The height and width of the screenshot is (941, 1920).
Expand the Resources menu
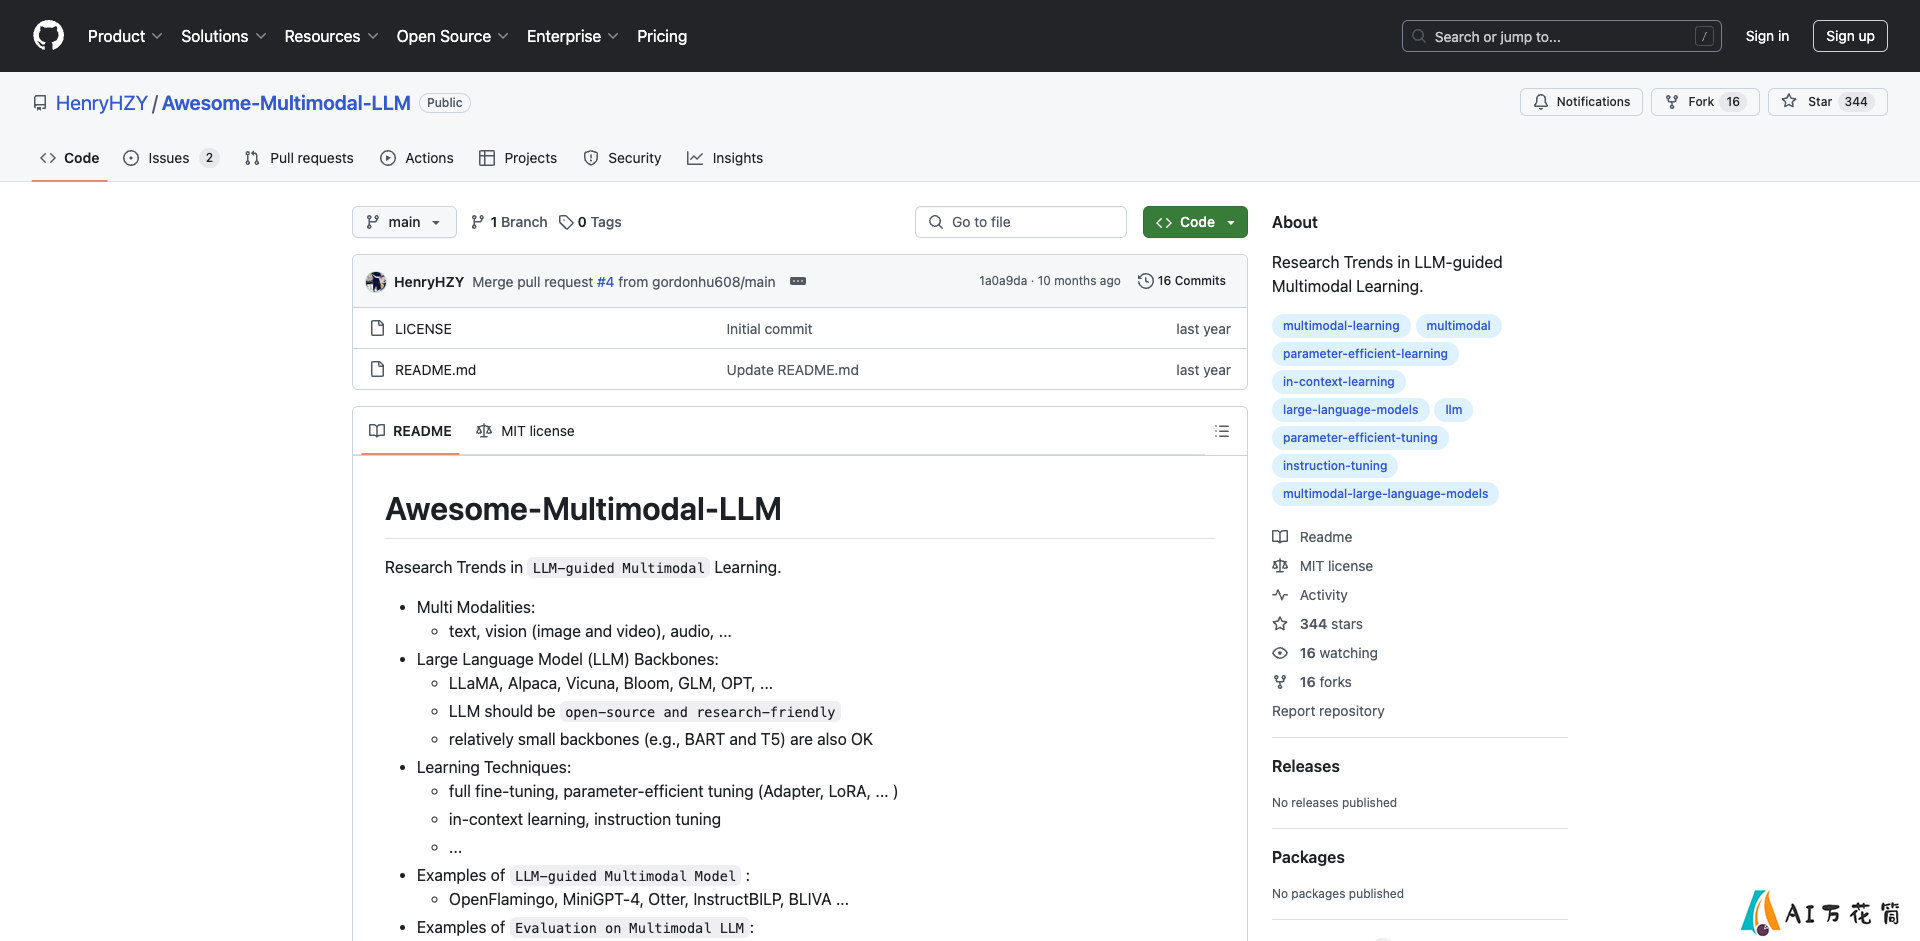[331, 36]
